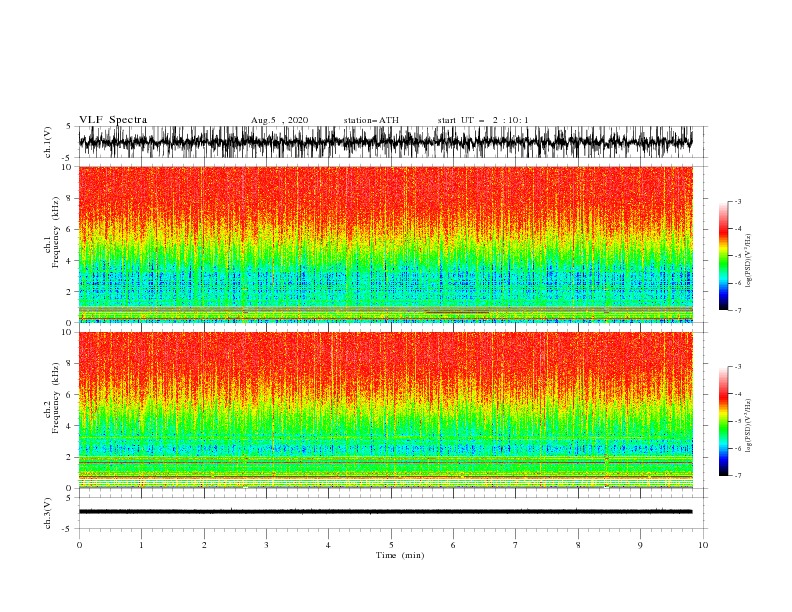Image resolution: width=792 pixels, height=612 pixels.
Task: Click ch.1(V) voltage tick label "-5"
Action: pos(68,158)
